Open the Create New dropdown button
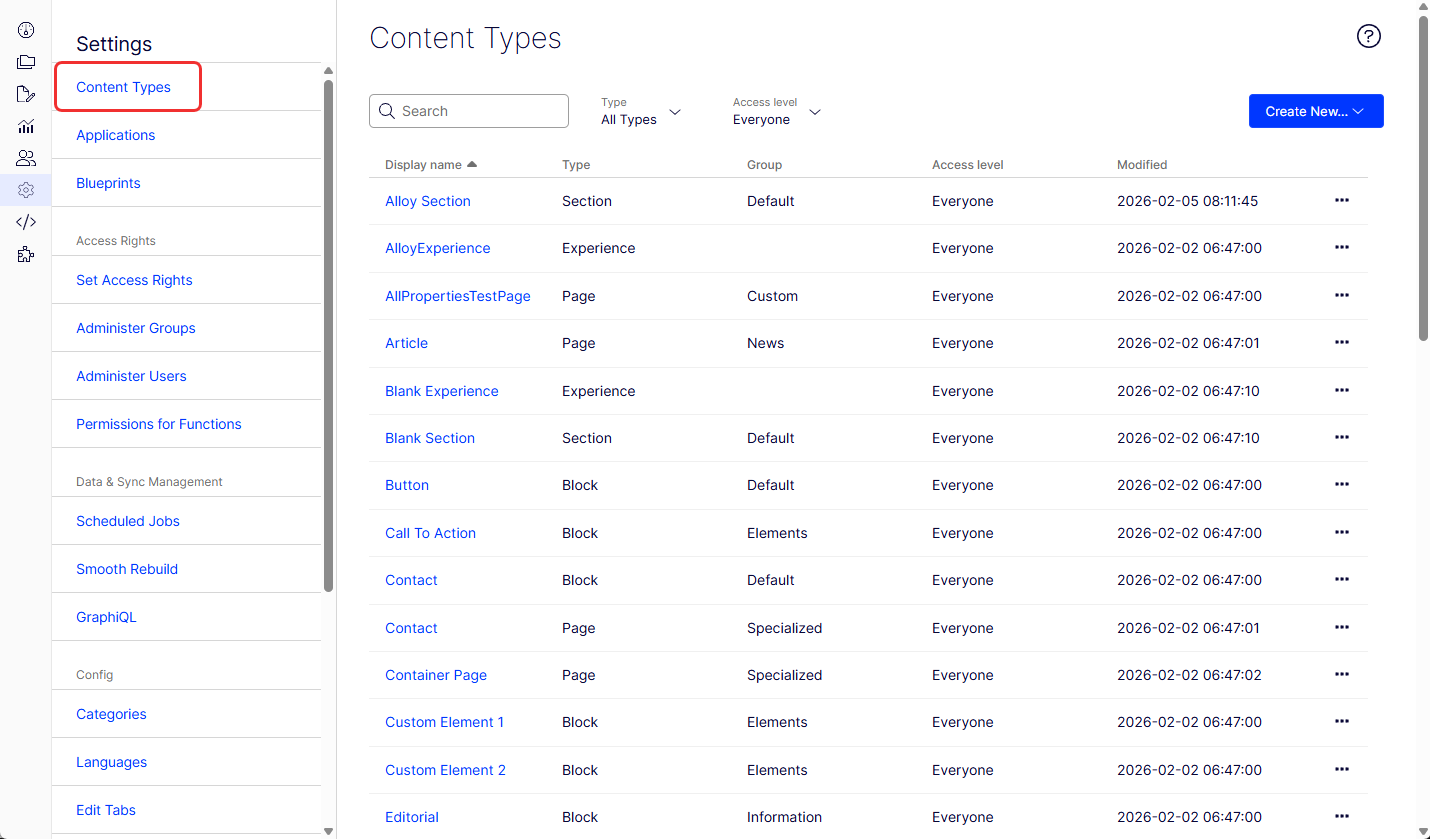Screen dimensions: 1430x839 pyautogui.click(x=1316, y=111)
